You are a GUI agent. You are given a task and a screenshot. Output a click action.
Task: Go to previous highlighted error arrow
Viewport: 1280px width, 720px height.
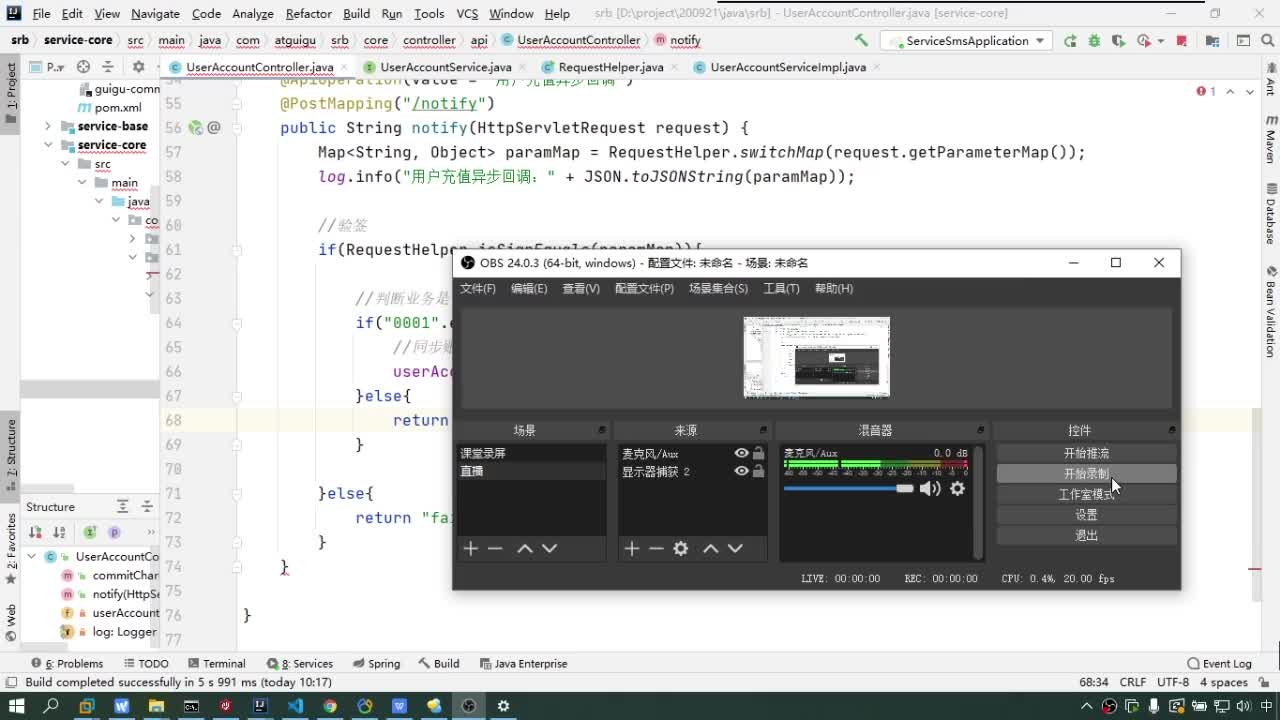[x=1231, y=91]
